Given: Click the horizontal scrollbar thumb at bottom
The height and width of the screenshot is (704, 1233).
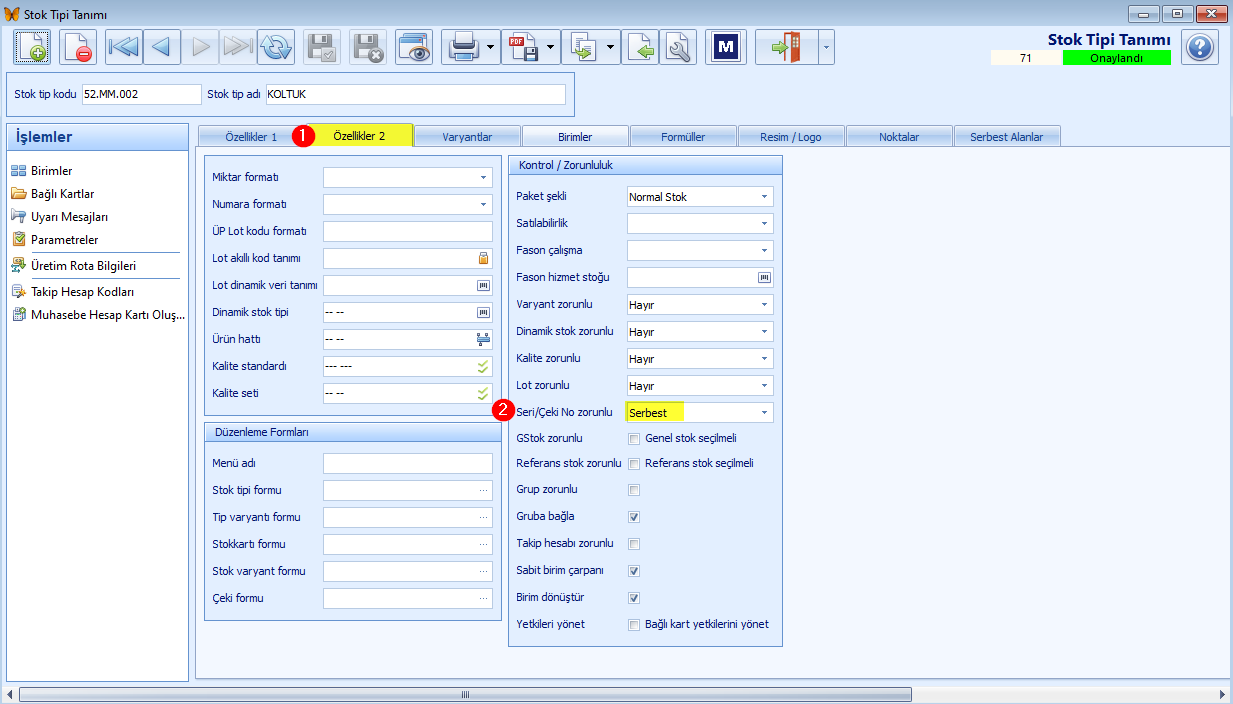Looking at the screenshot, I should pos(465,694).
